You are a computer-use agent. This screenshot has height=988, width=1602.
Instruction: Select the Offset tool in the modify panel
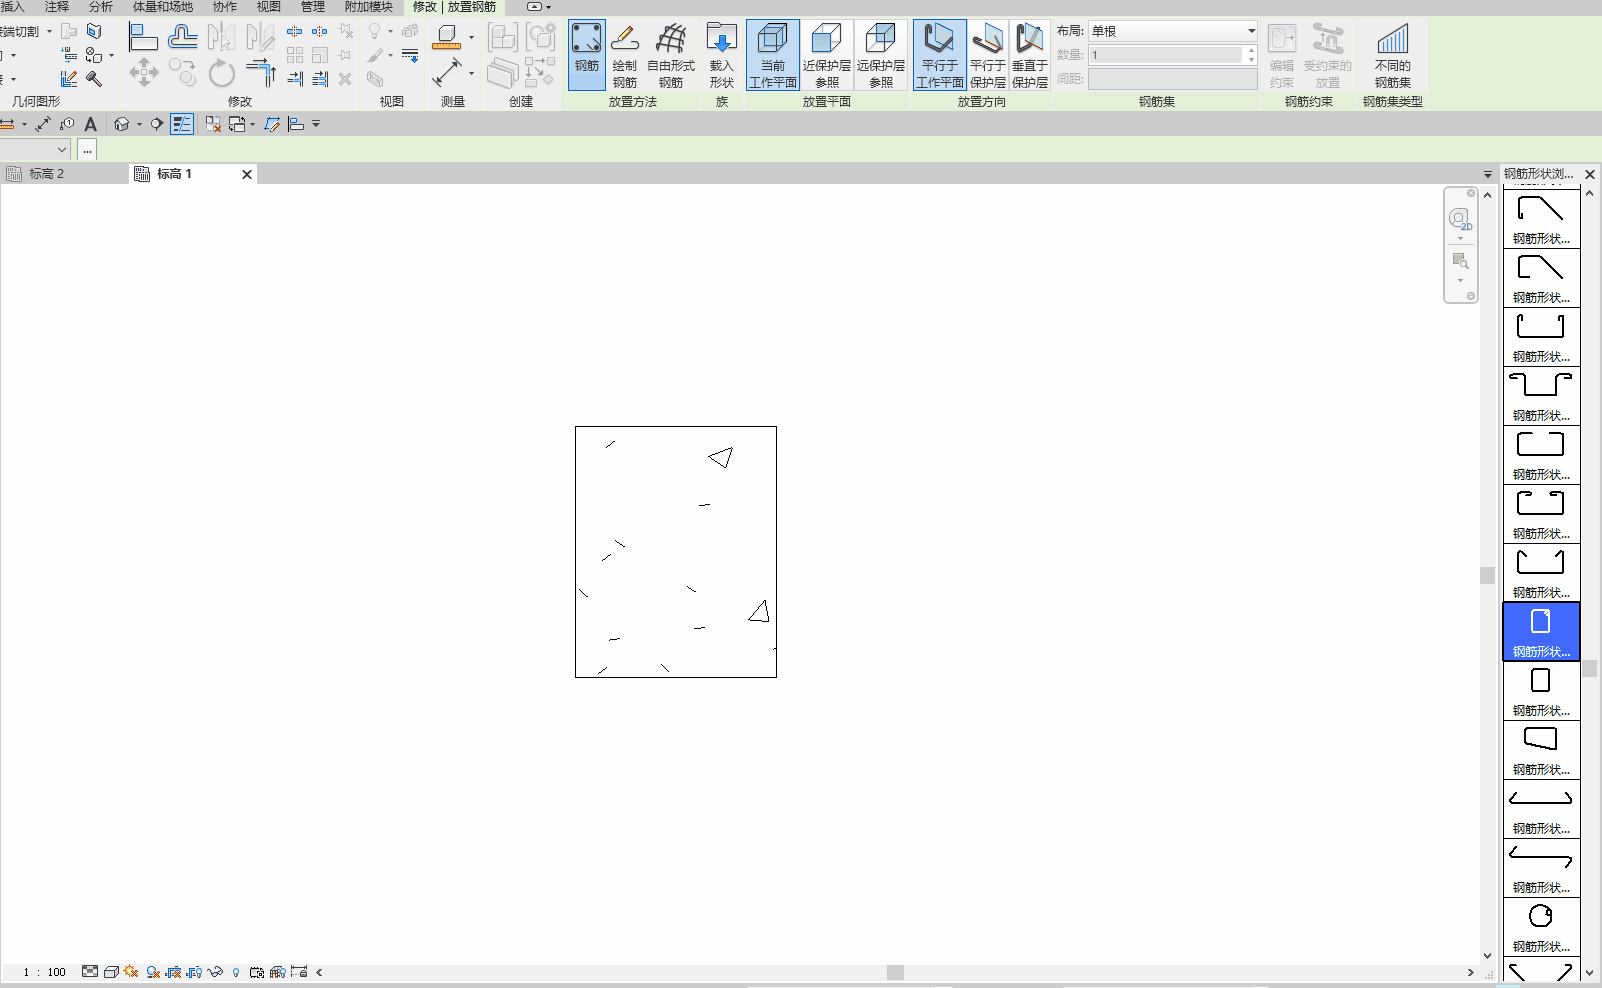(x=183, y=38)
